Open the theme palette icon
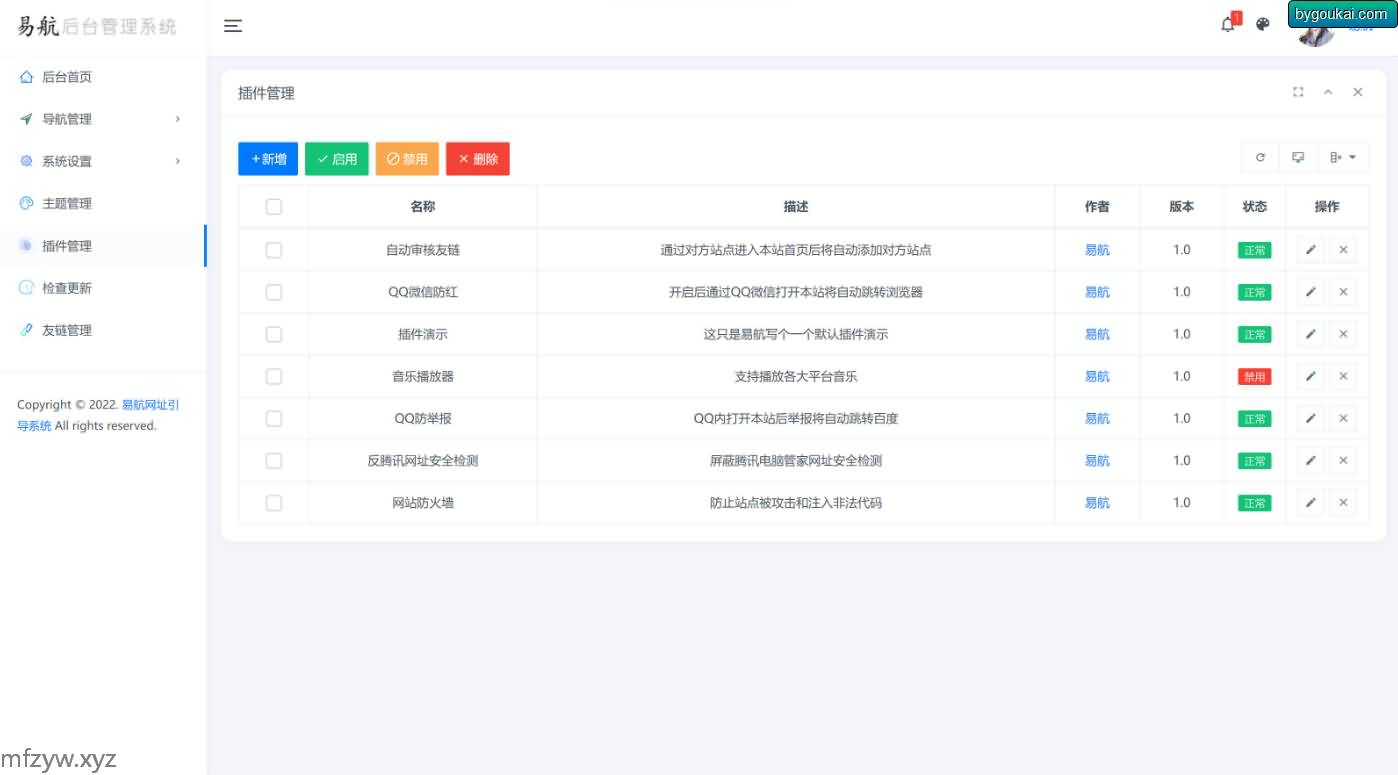The height and width of the screenshot is (775, 1398). coord(1263,25)
